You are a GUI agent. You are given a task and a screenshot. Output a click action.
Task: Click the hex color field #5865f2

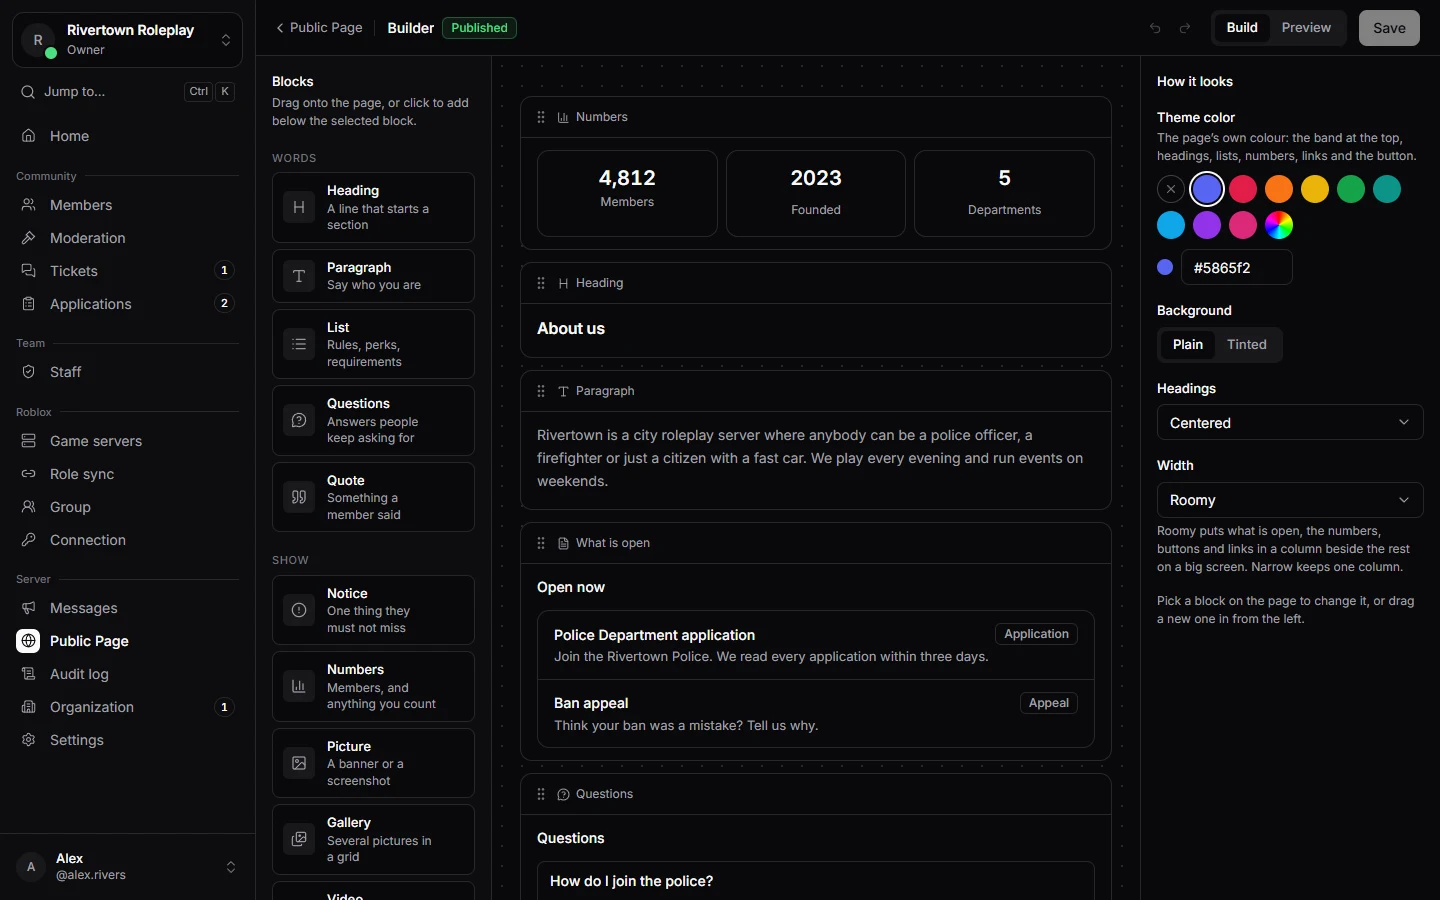click(x=1236, y=267)
